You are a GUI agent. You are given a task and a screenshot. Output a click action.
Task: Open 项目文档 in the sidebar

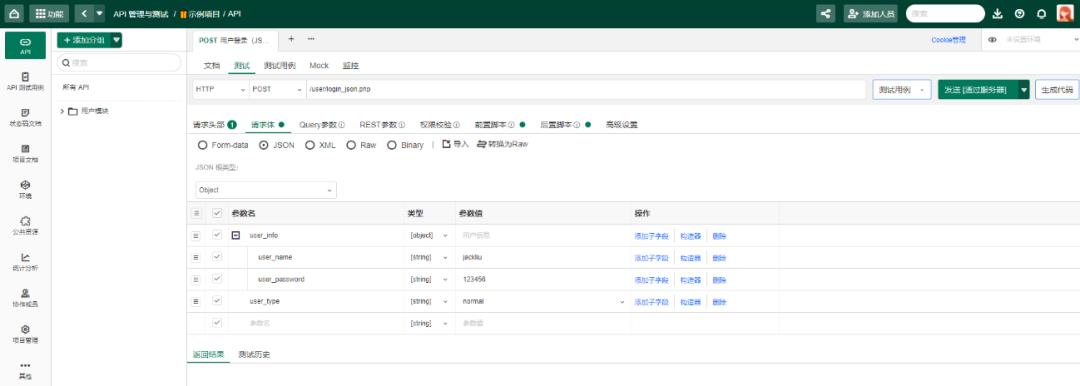tap(25, 153)
